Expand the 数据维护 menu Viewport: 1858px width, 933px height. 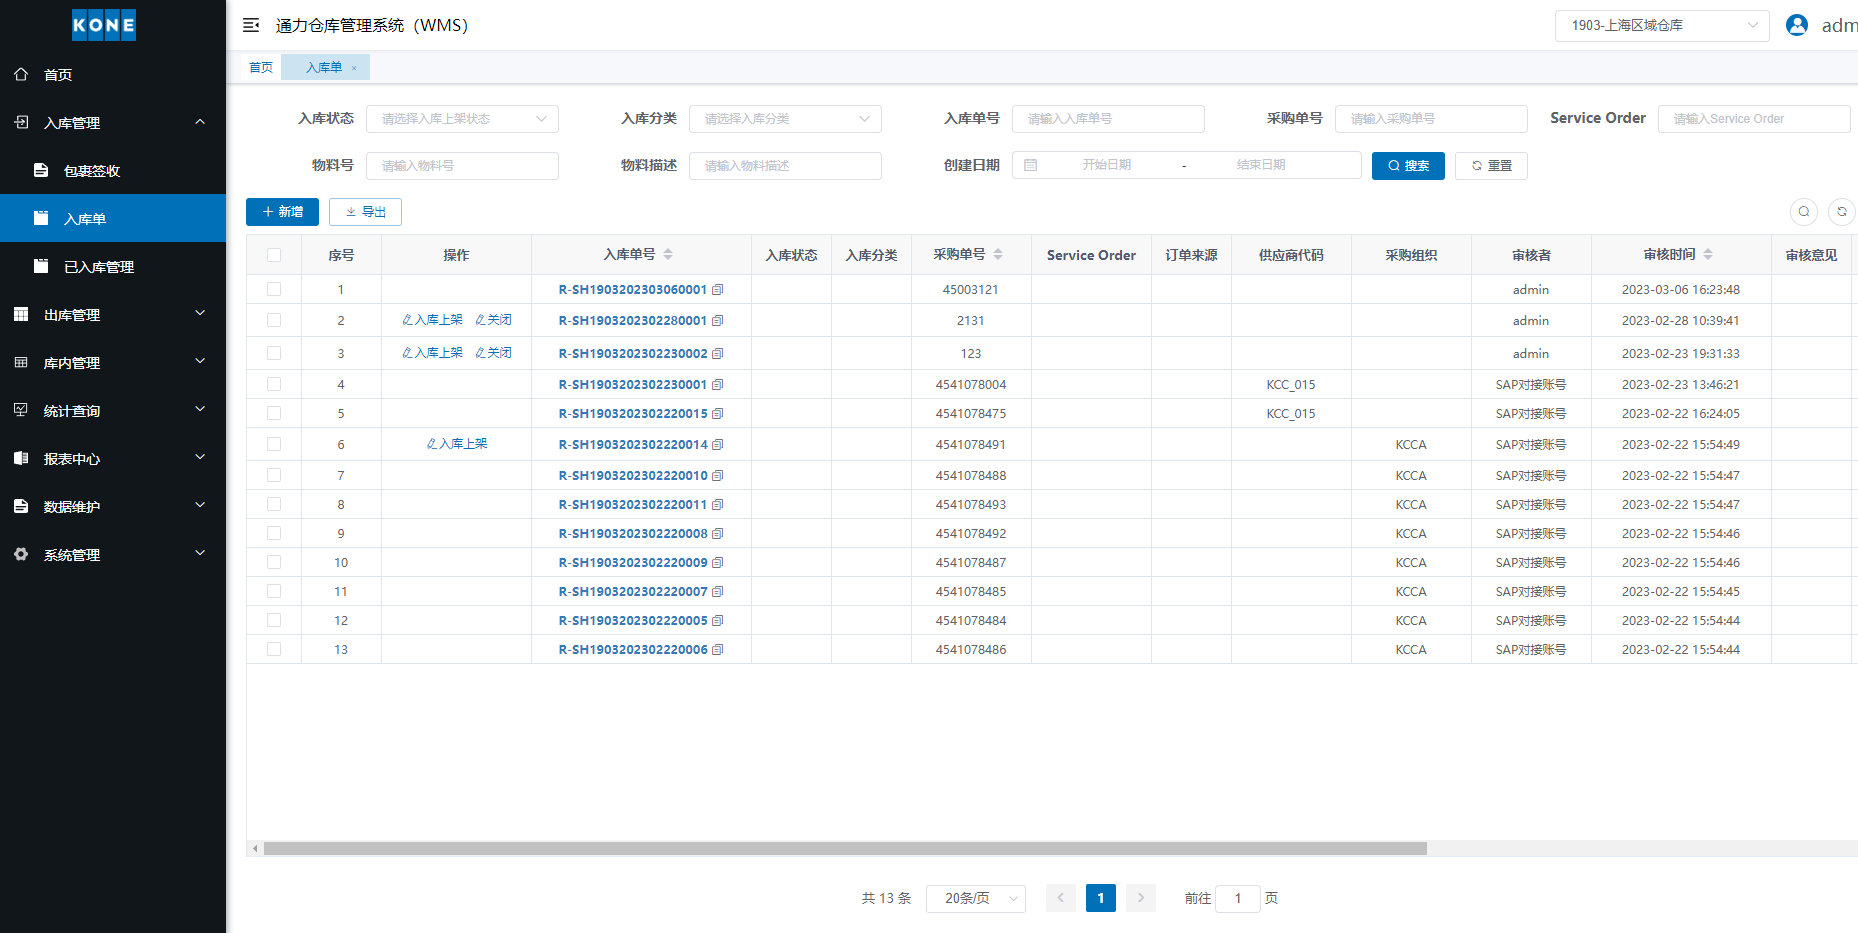(x=113, y=506)
